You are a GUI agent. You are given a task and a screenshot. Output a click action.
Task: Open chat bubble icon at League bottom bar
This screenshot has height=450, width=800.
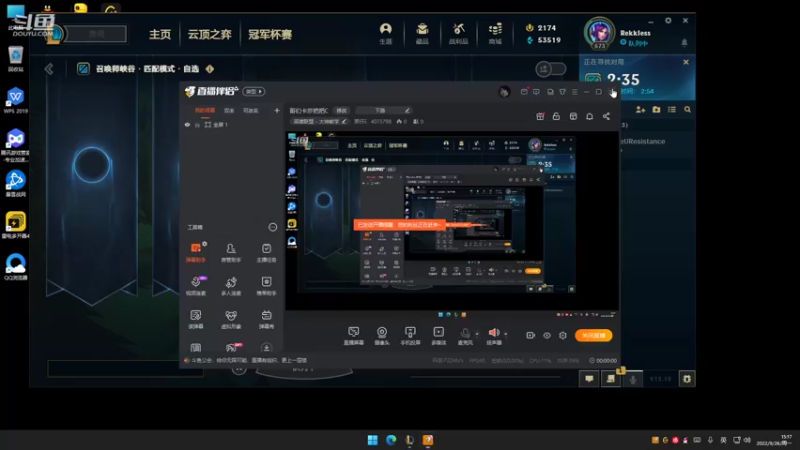(589, 379)
